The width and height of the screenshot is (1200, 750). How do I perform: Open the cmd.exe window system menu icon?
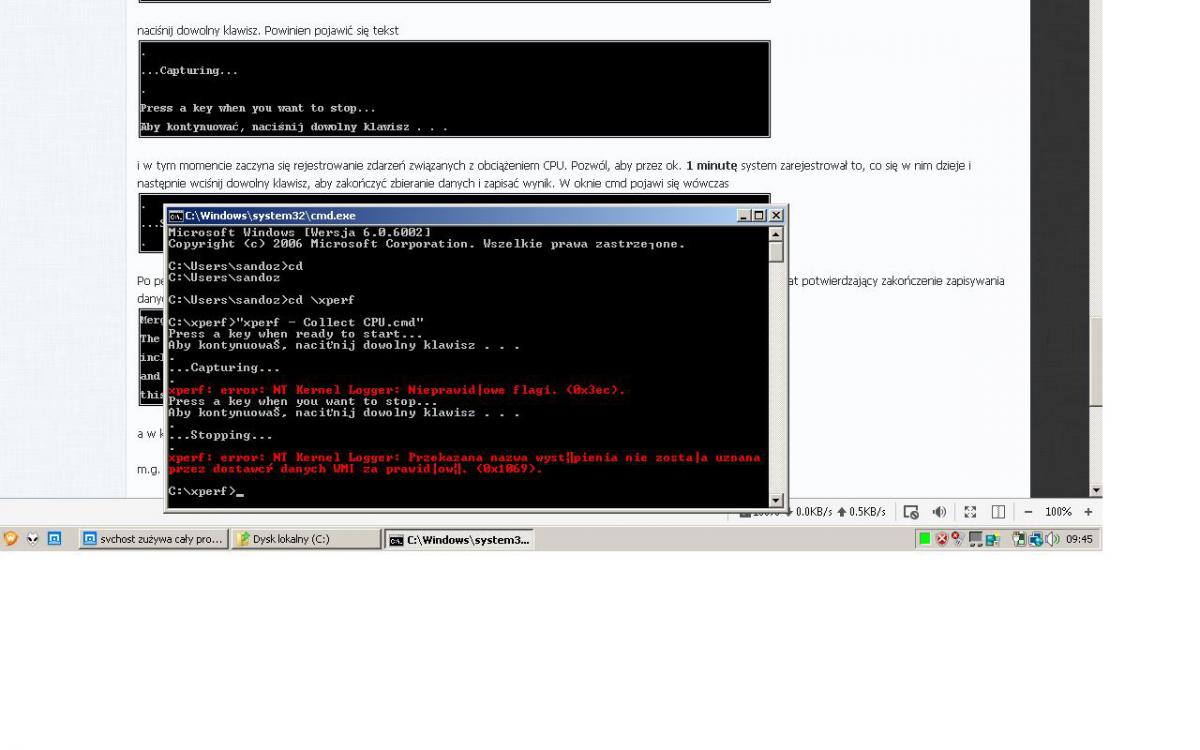tap(175, 215)
